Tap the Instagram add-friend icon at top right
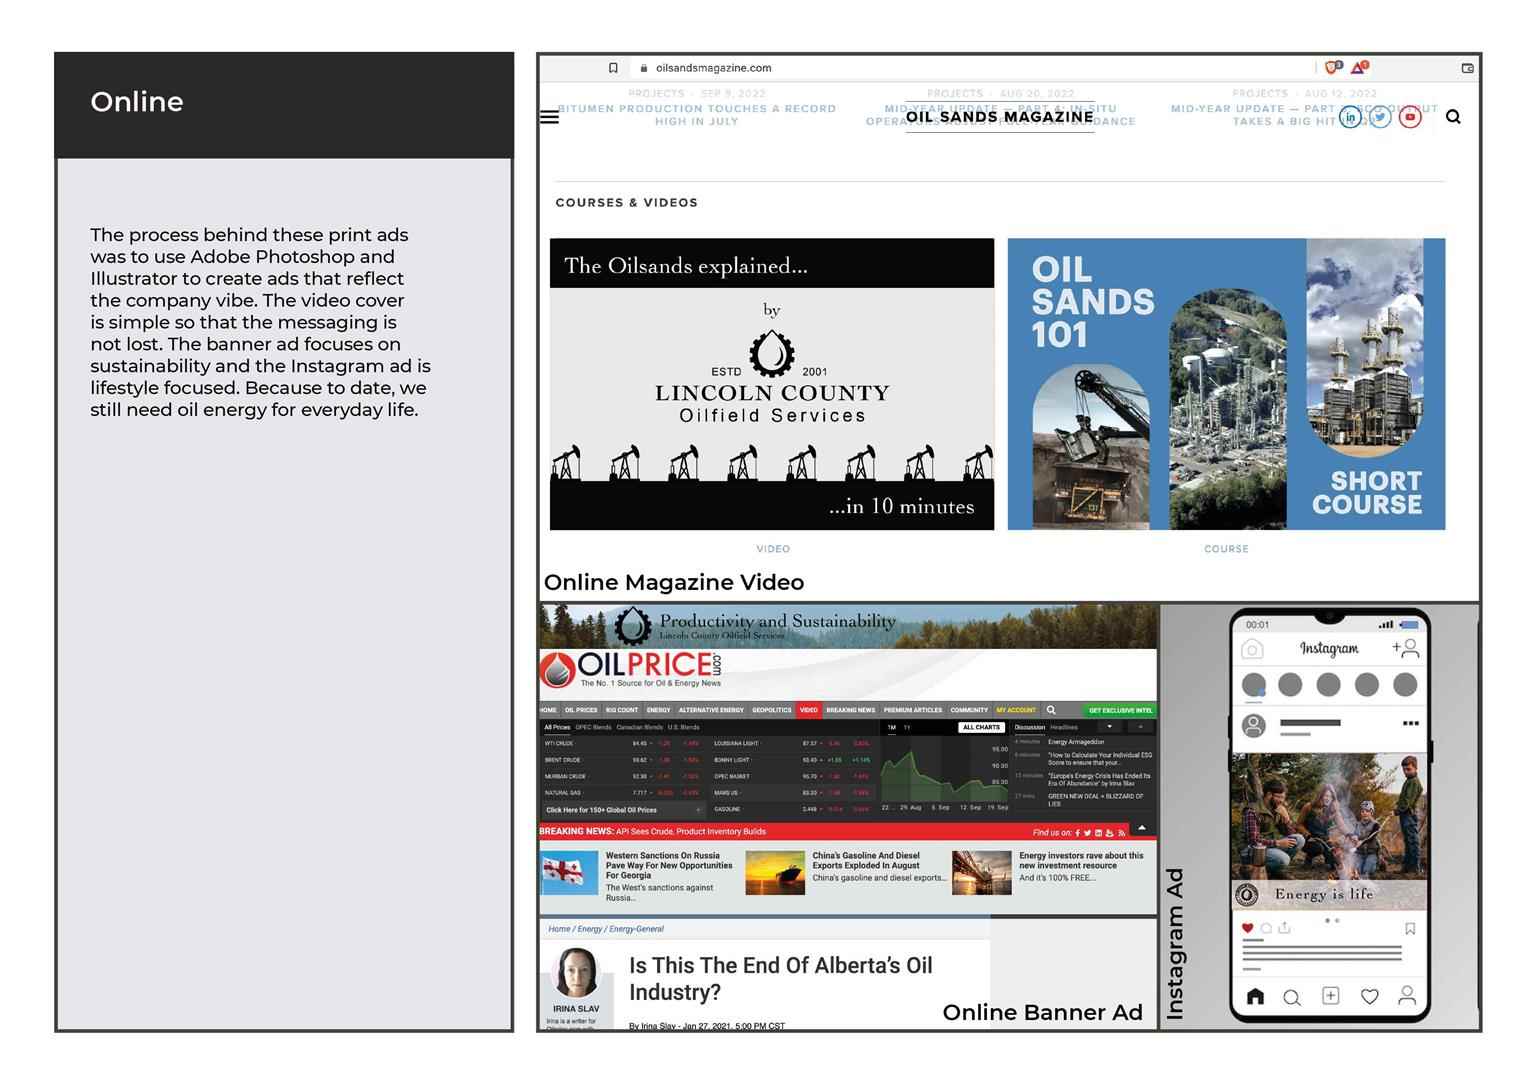This screenshot has width=1534, height=1084. [x=1405, y=648]
